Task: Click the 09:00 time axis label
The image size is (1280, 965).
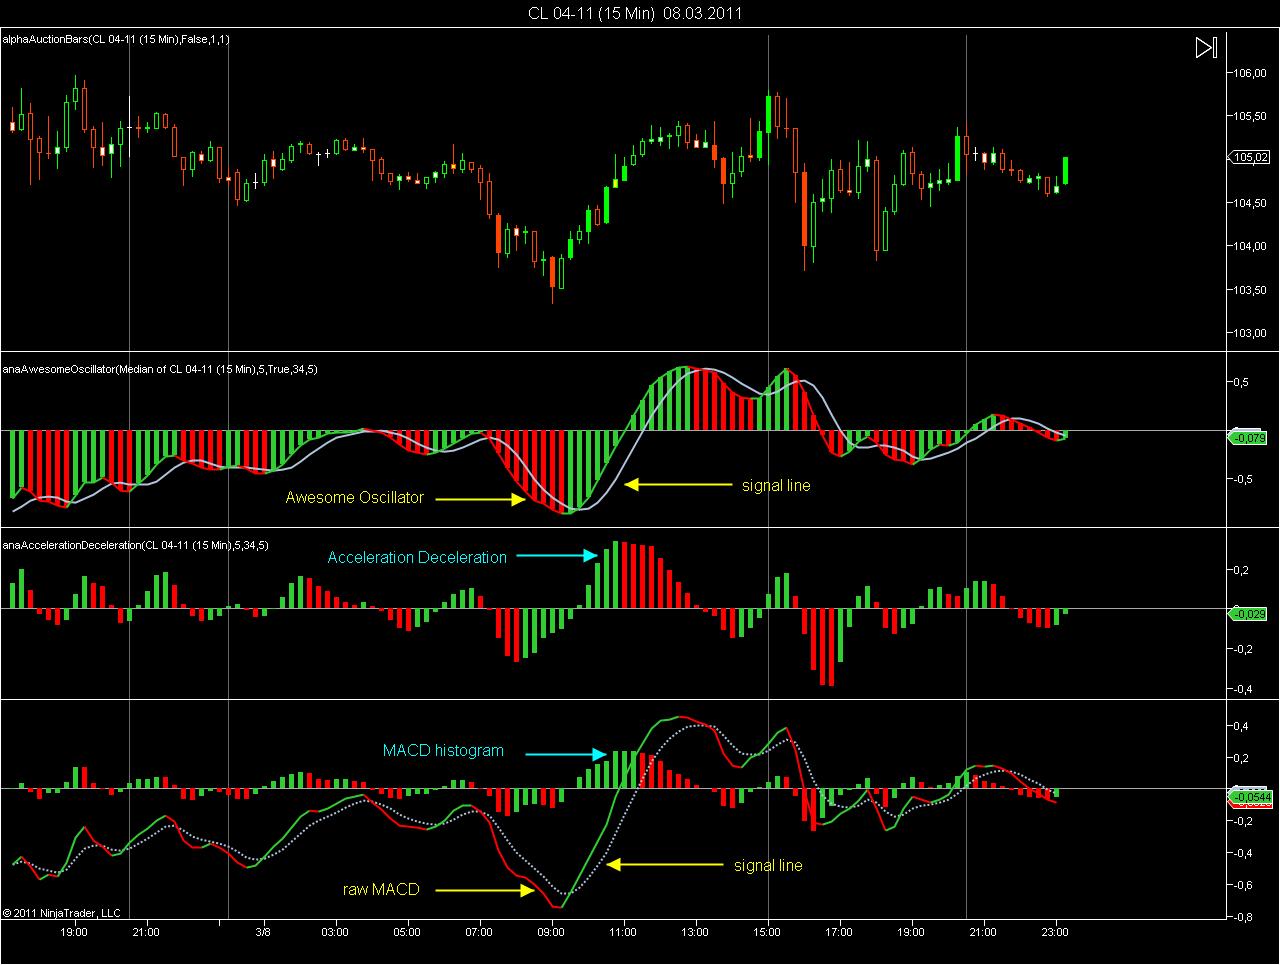Action: pyautogui.click(x=552, y=932)
